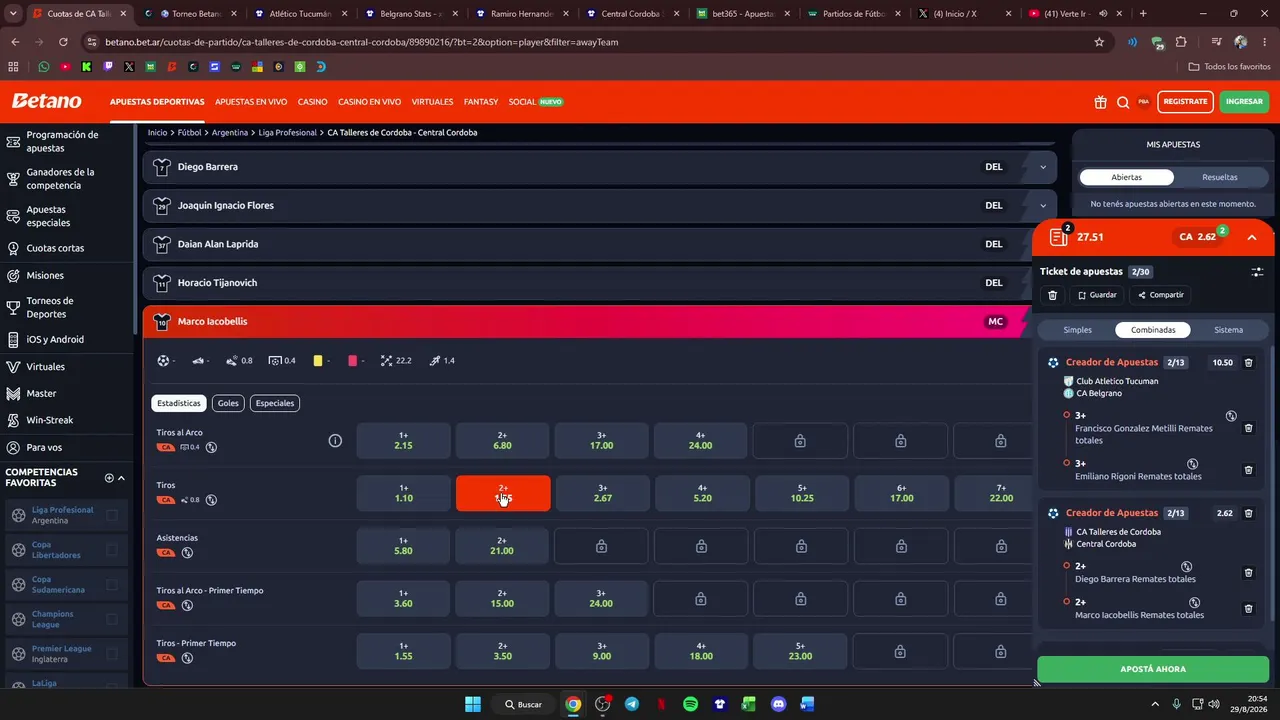Select Simples bet slip tab

tap(1078, 329)
